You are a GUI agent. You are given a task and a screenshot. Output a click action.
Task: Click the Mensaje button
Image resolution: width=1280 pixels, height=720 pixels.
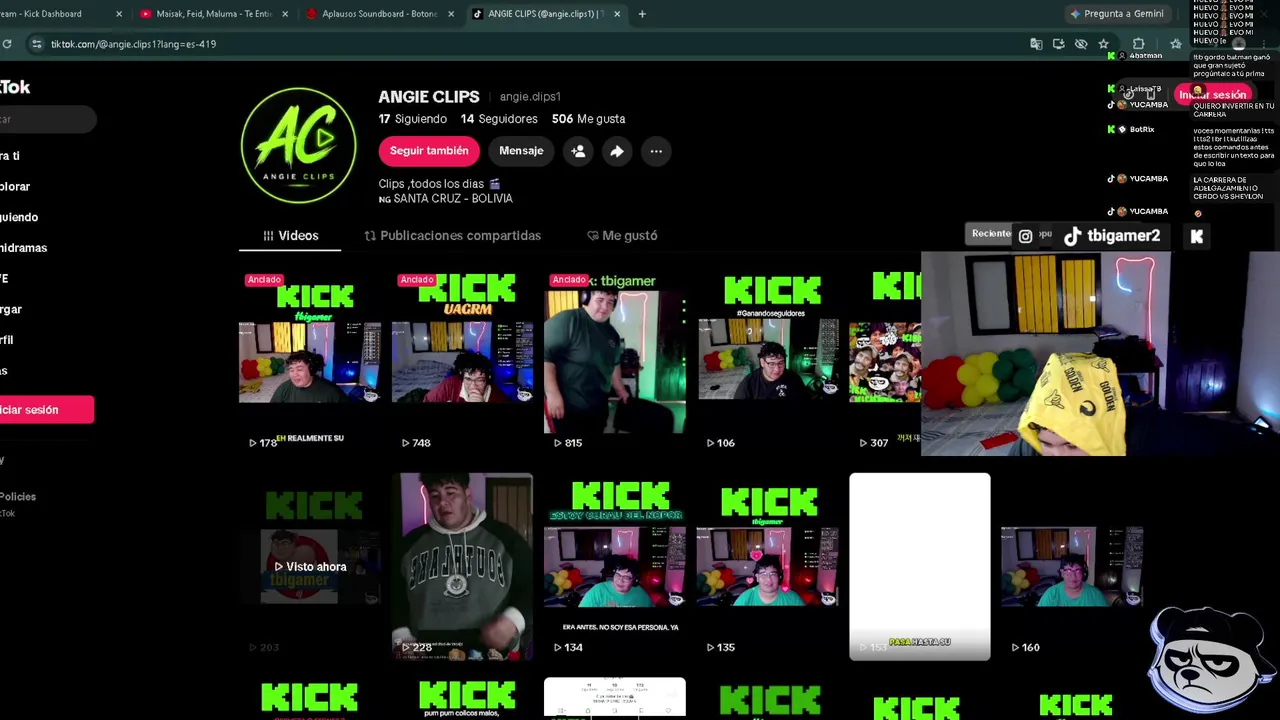pyautogui.click(x=521, y=151)
